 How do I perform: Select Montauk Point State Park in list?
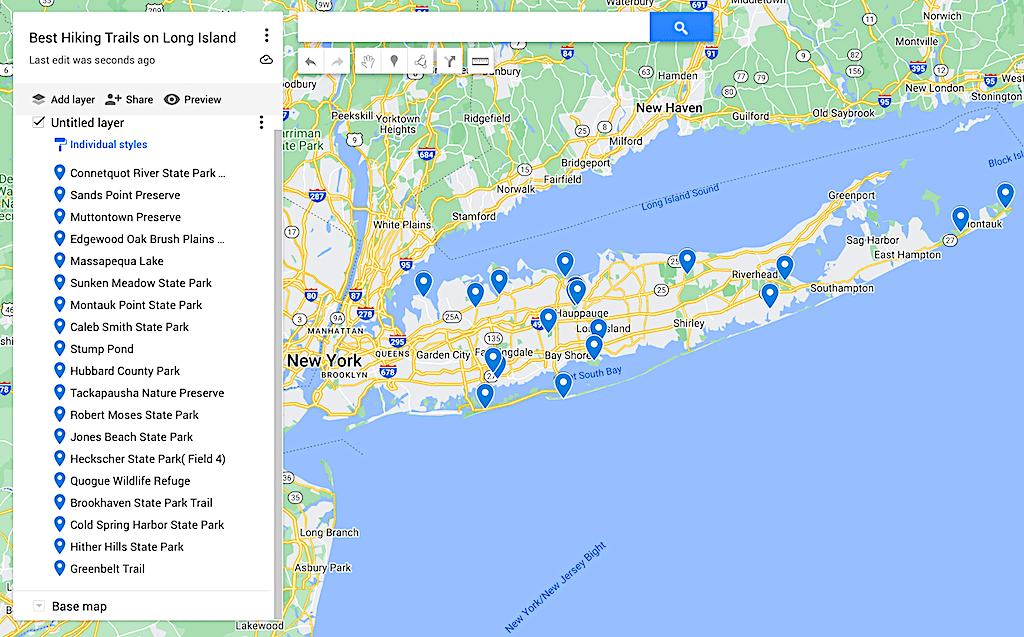[136, 305]
